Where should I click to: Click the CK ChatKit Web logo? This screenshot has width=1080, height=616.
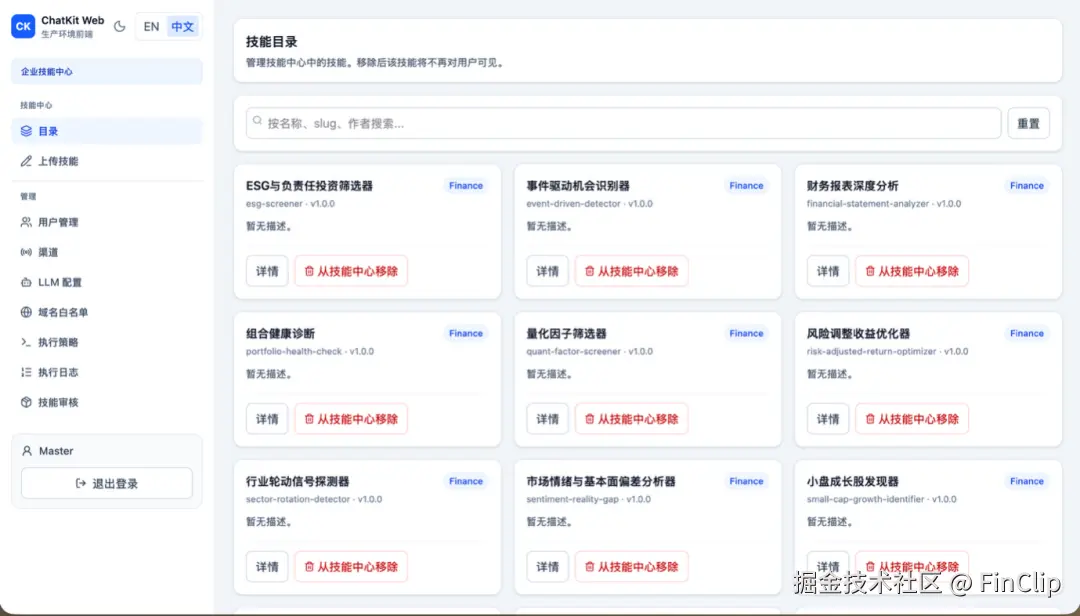[23, 26]
